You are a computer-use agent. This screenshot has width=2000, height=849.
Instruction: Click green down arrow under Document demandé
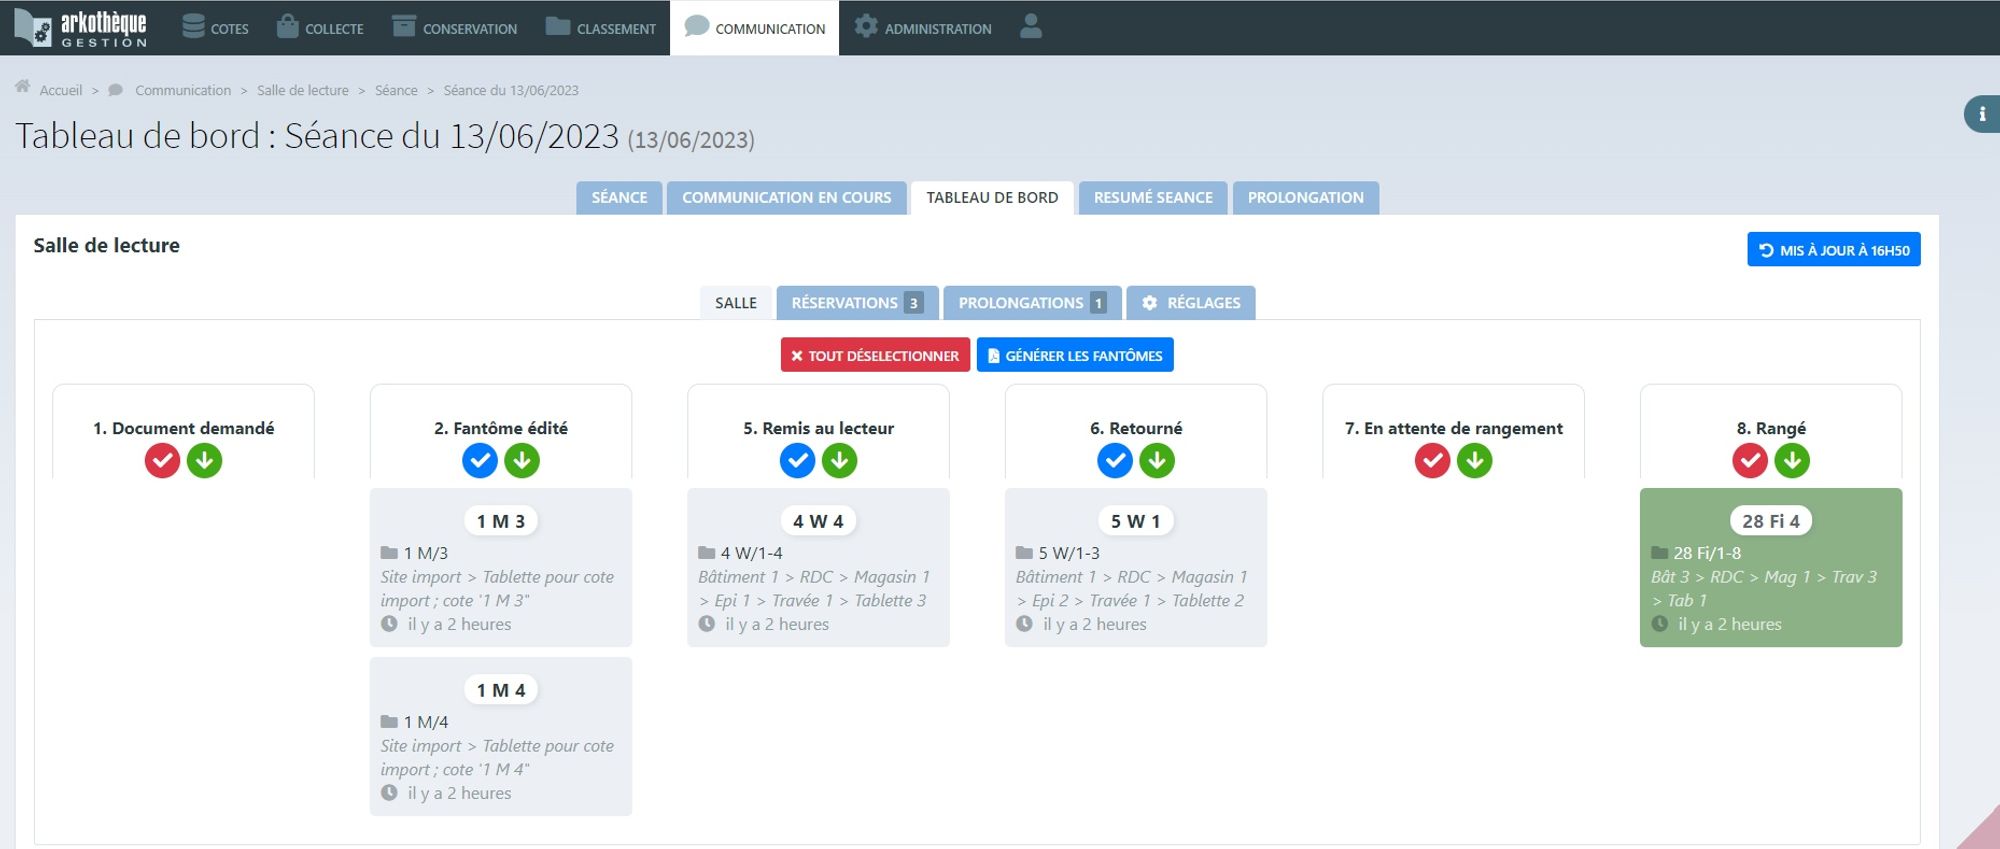pos(204,461)
